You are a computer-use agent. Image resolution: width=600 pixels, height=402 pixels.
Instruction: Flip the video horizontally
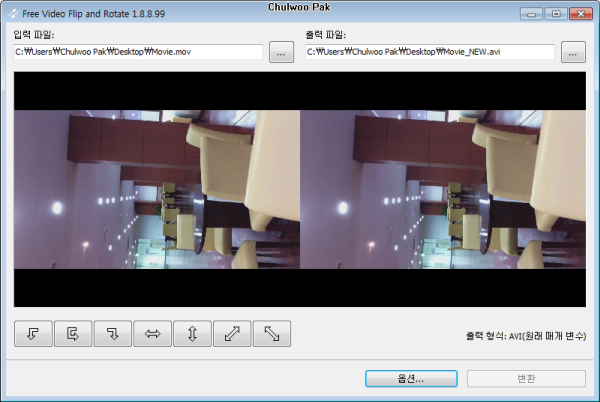point(153,335)
